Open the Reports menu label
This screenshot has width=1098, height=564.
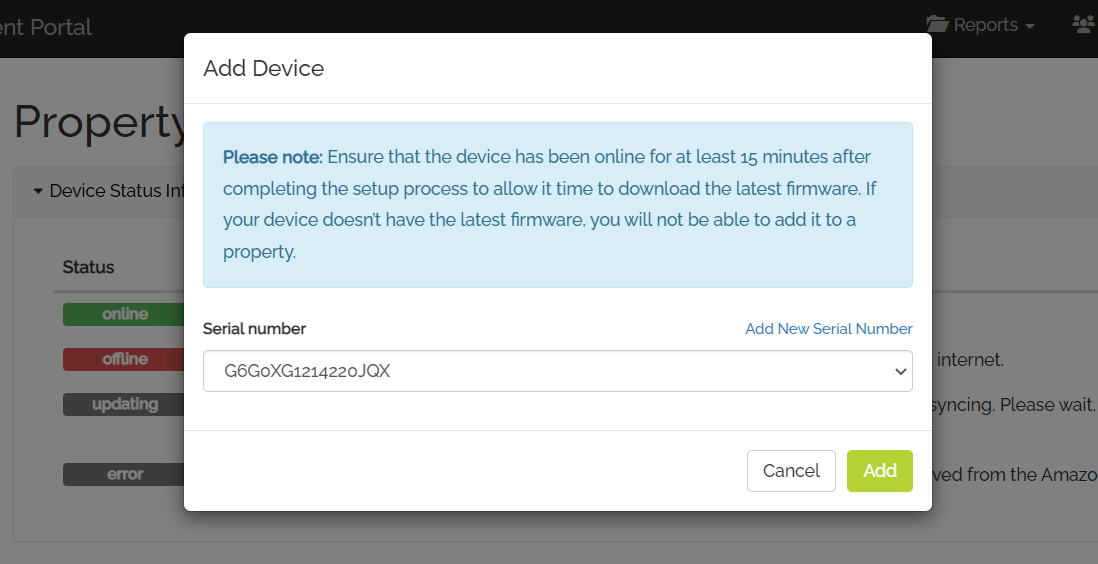(x=985, y=25)
